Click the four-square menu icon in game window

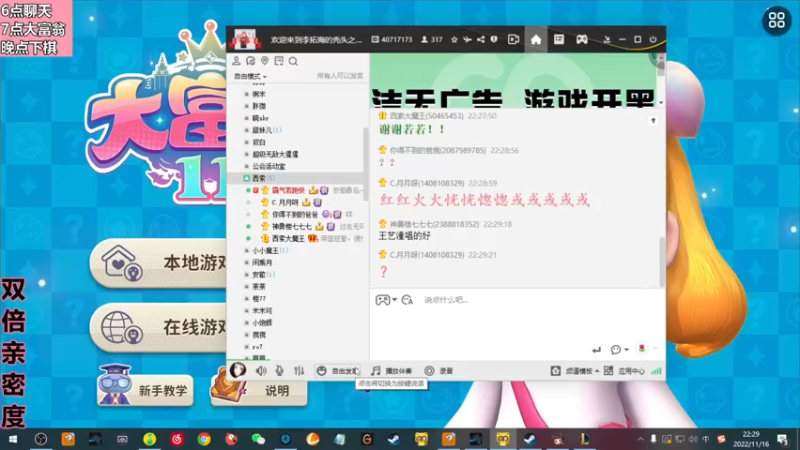(777, 20)
